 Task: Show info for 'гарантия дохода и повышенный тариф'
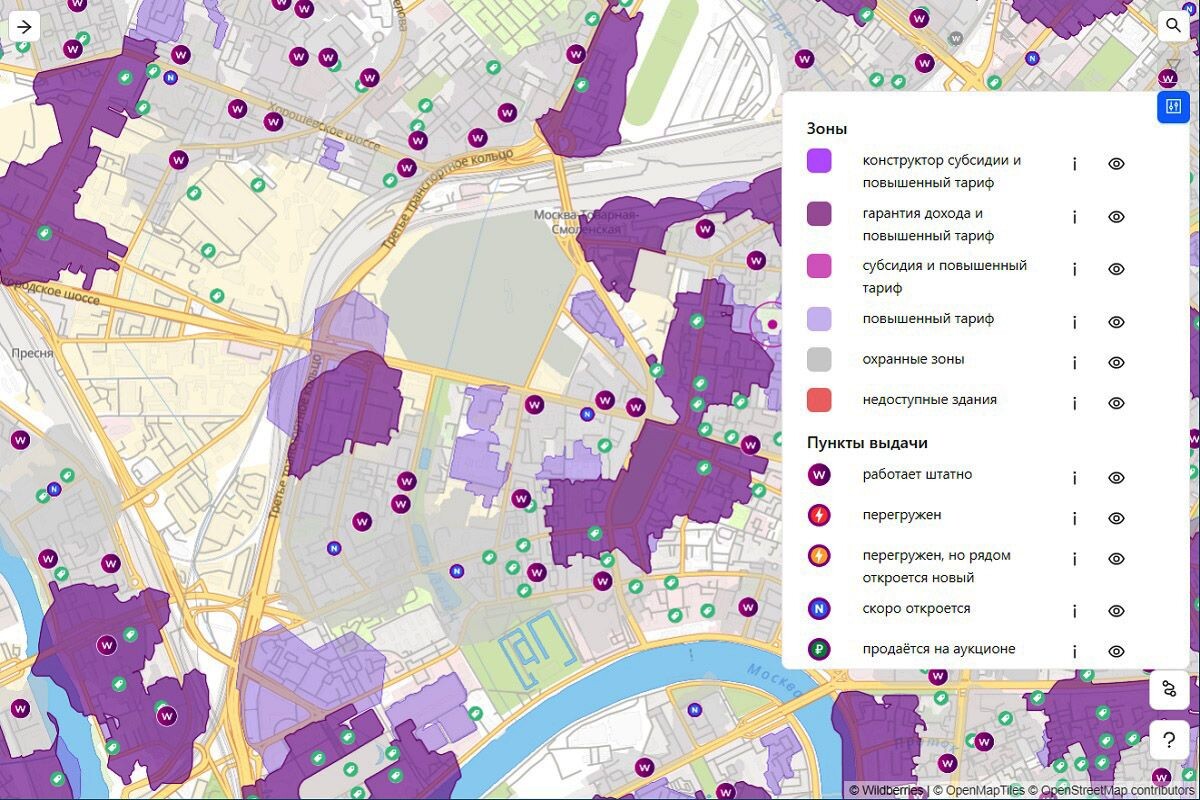[x=1074, y=217]
